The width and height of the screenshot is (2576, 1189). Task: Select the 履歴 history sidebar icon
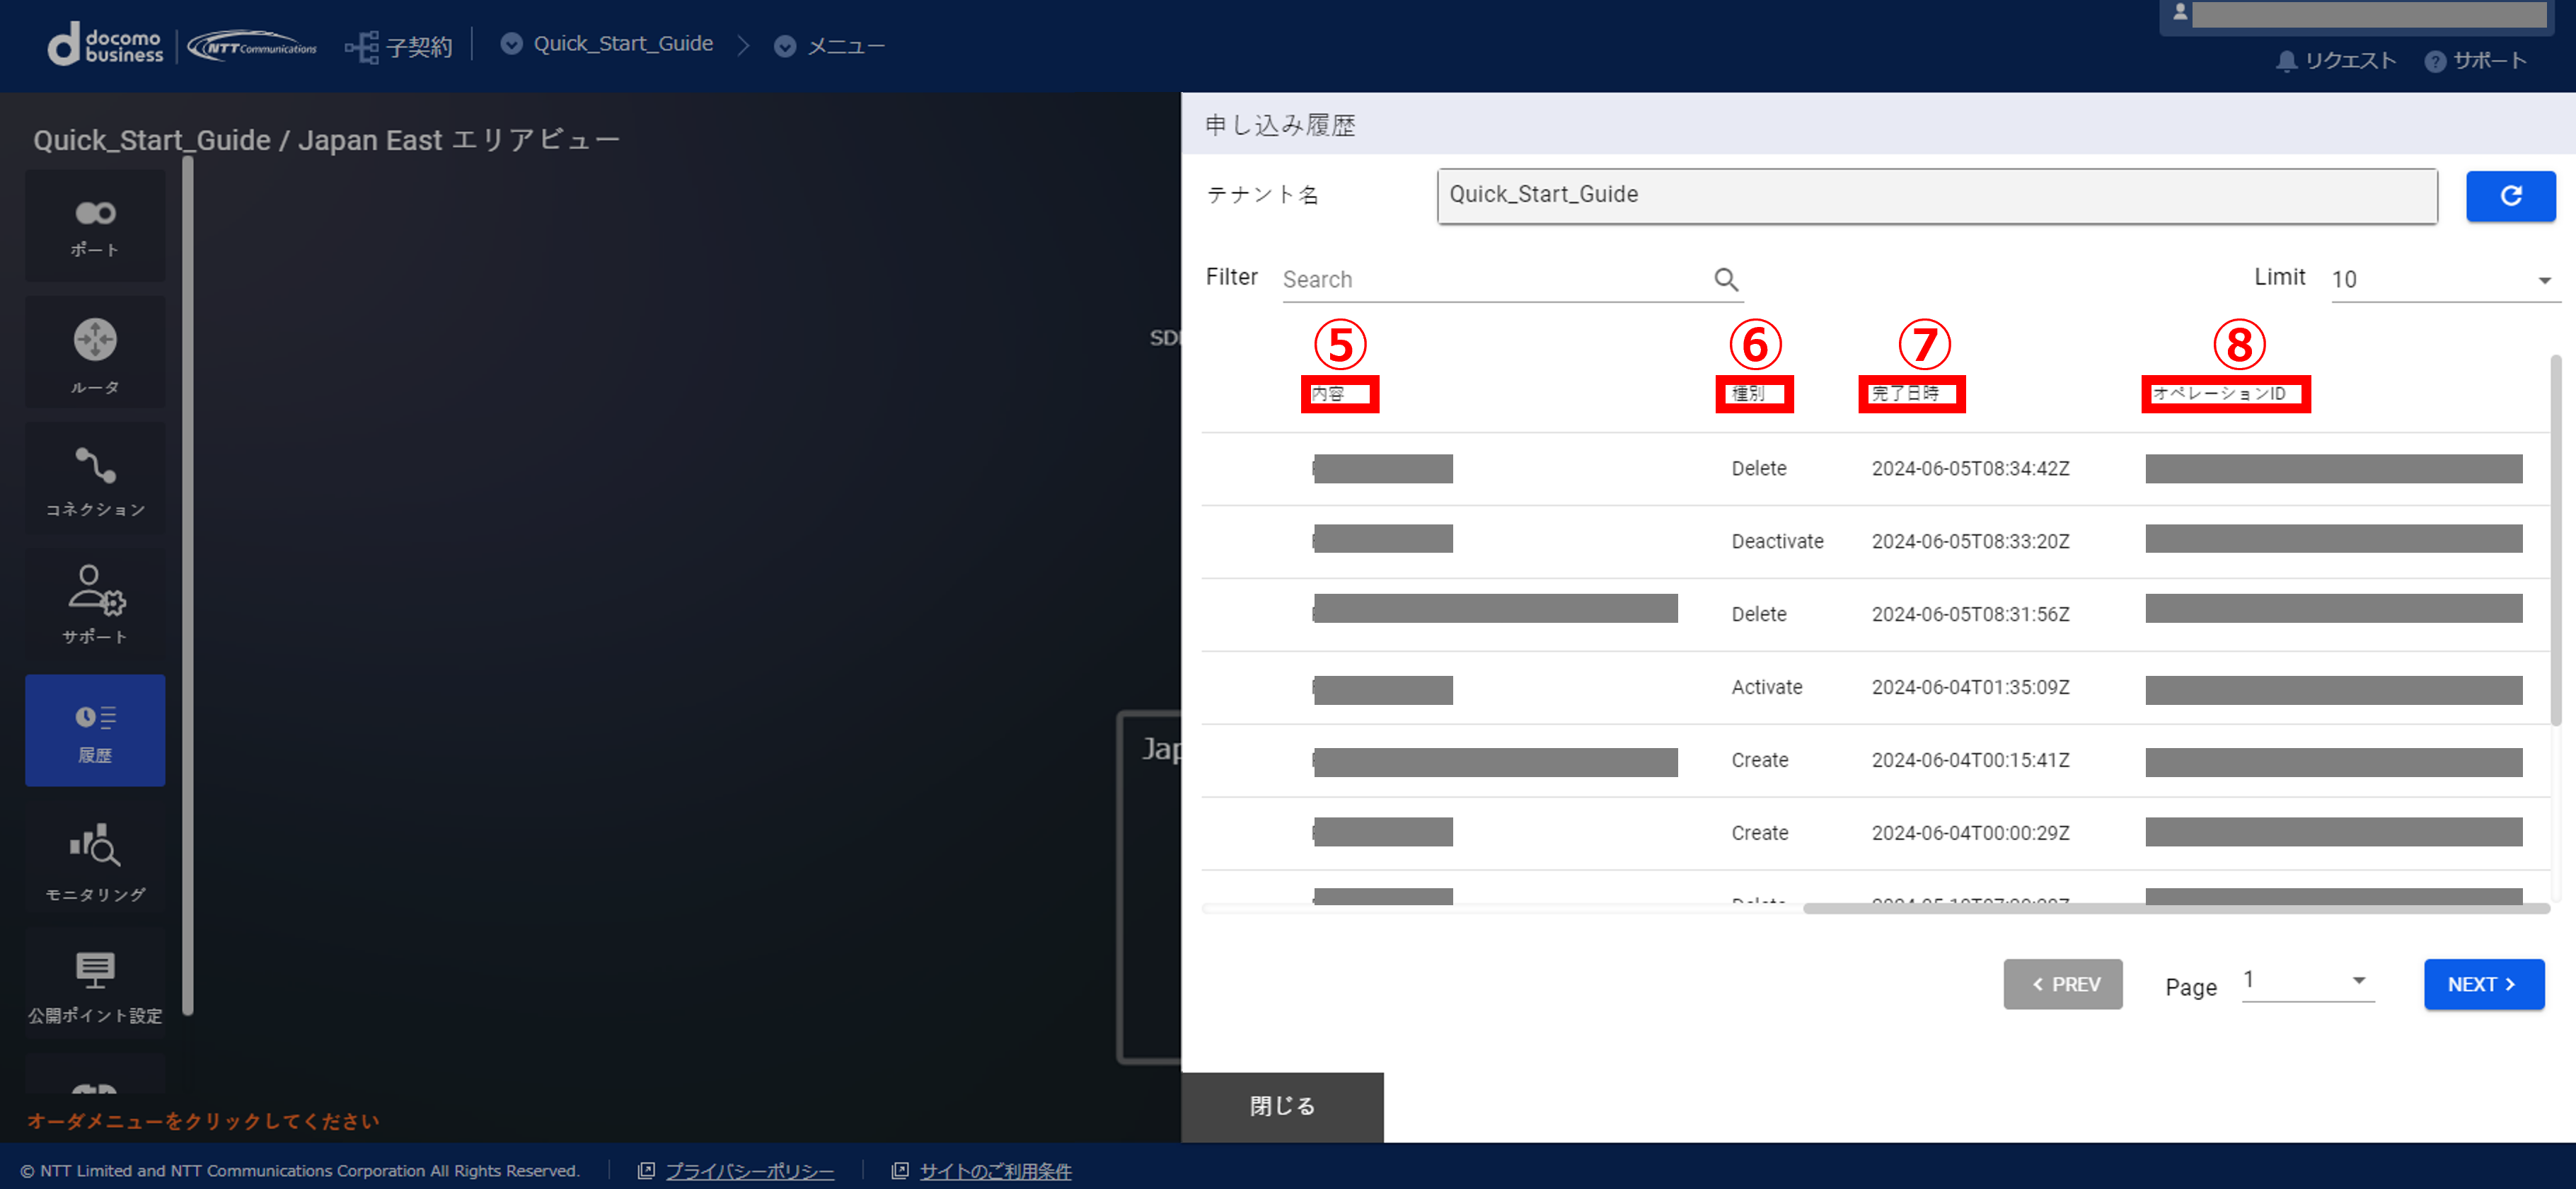pos(95,730)
